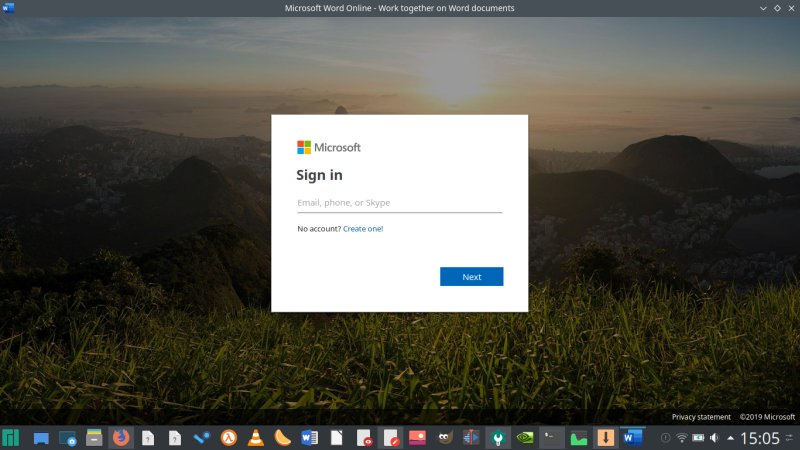
Task: Open Steam from the taskbar
Action: [x=202, y=437]
